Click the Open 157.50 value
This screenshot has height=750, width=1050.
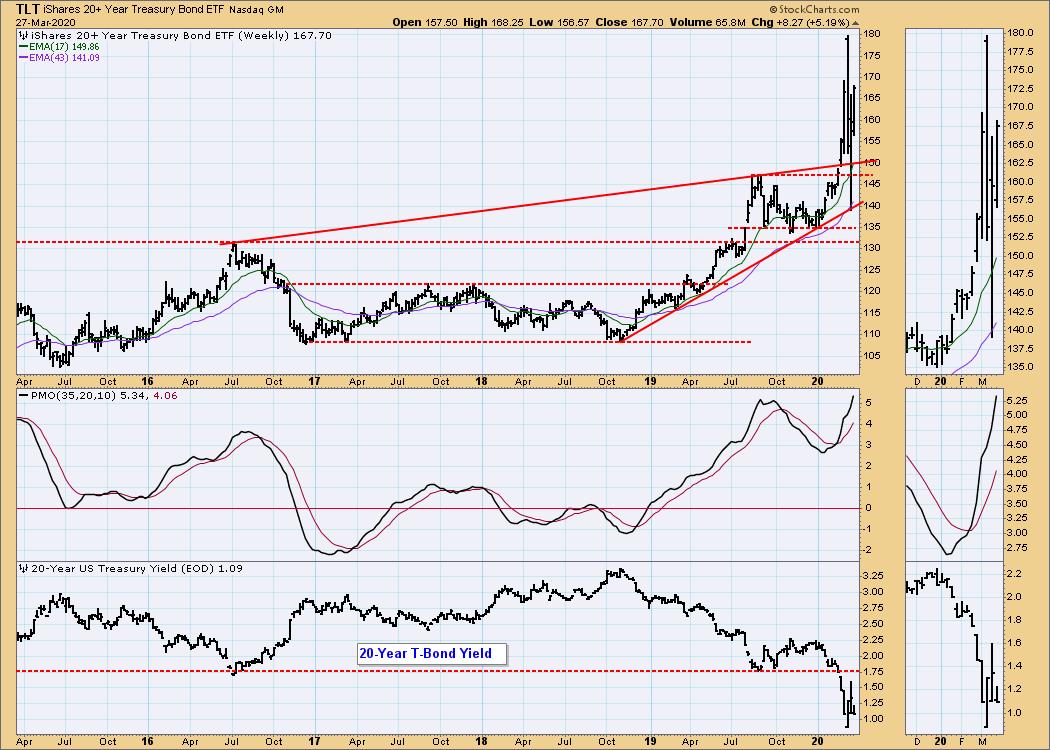coord(425,22)
